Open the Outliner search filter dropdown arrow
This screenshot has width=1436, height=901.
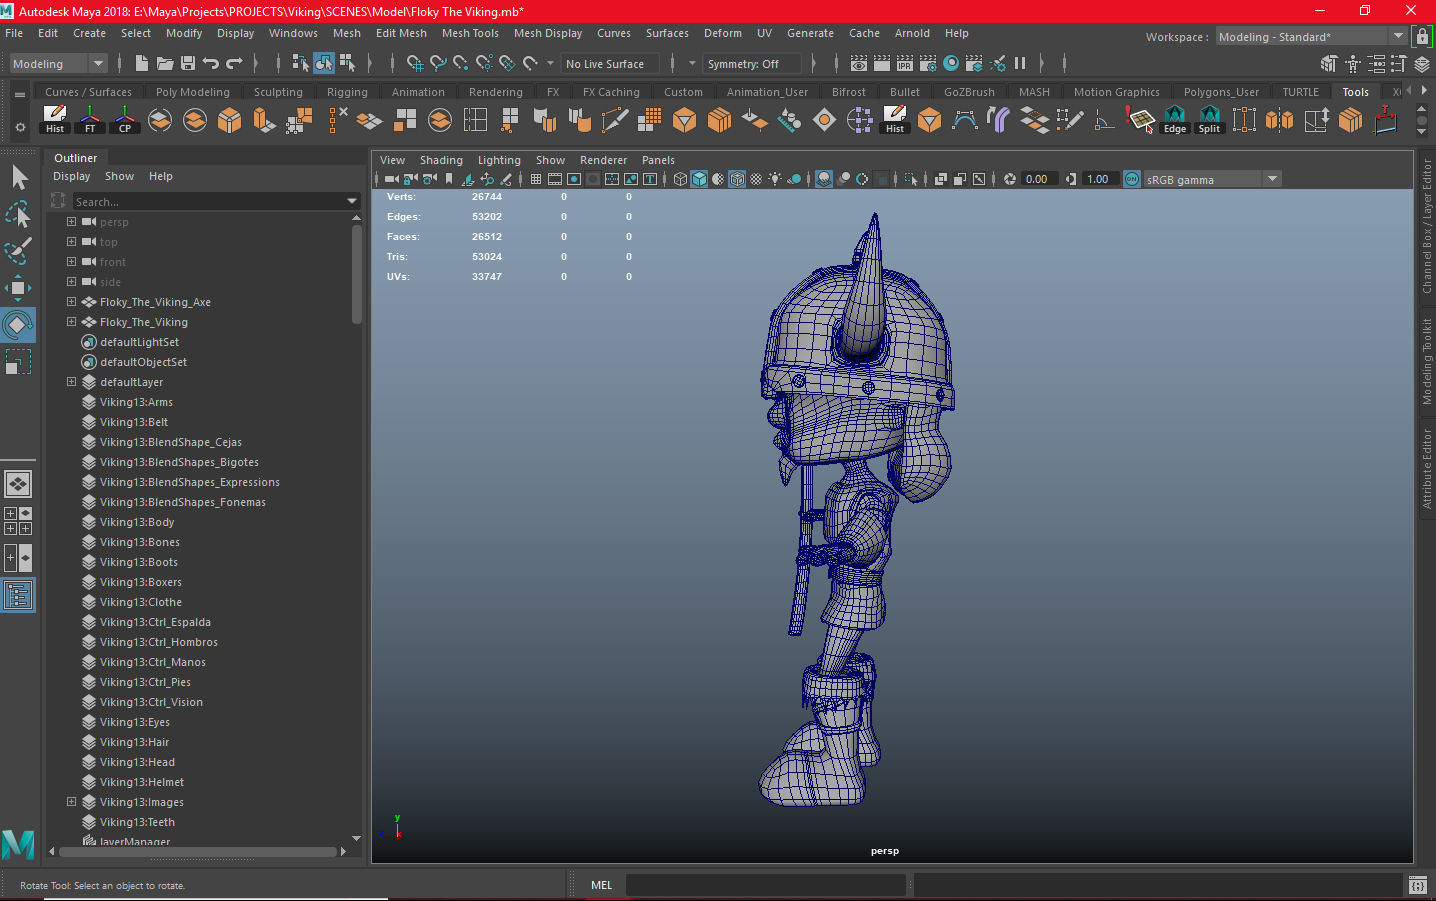point(352,201)
